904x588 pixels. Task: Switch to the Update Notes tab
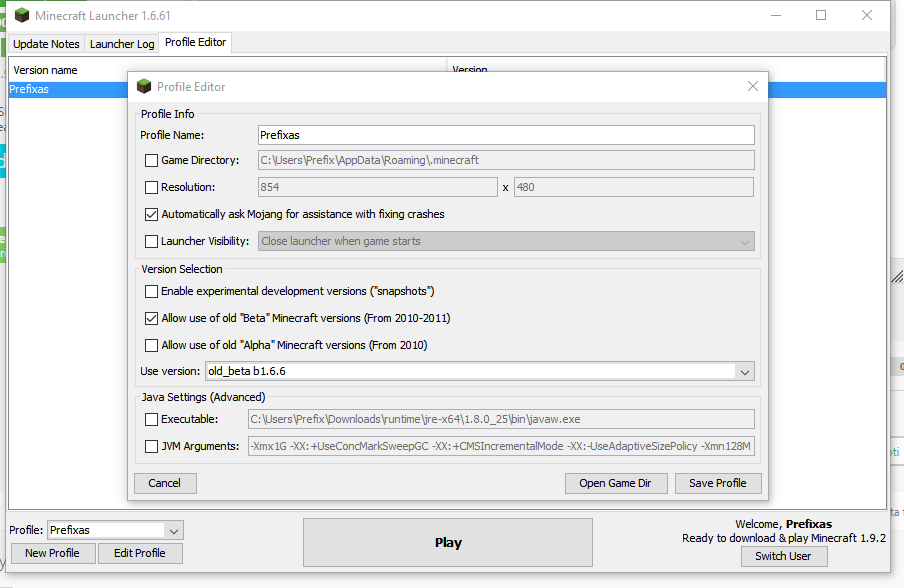coord(46,44)
